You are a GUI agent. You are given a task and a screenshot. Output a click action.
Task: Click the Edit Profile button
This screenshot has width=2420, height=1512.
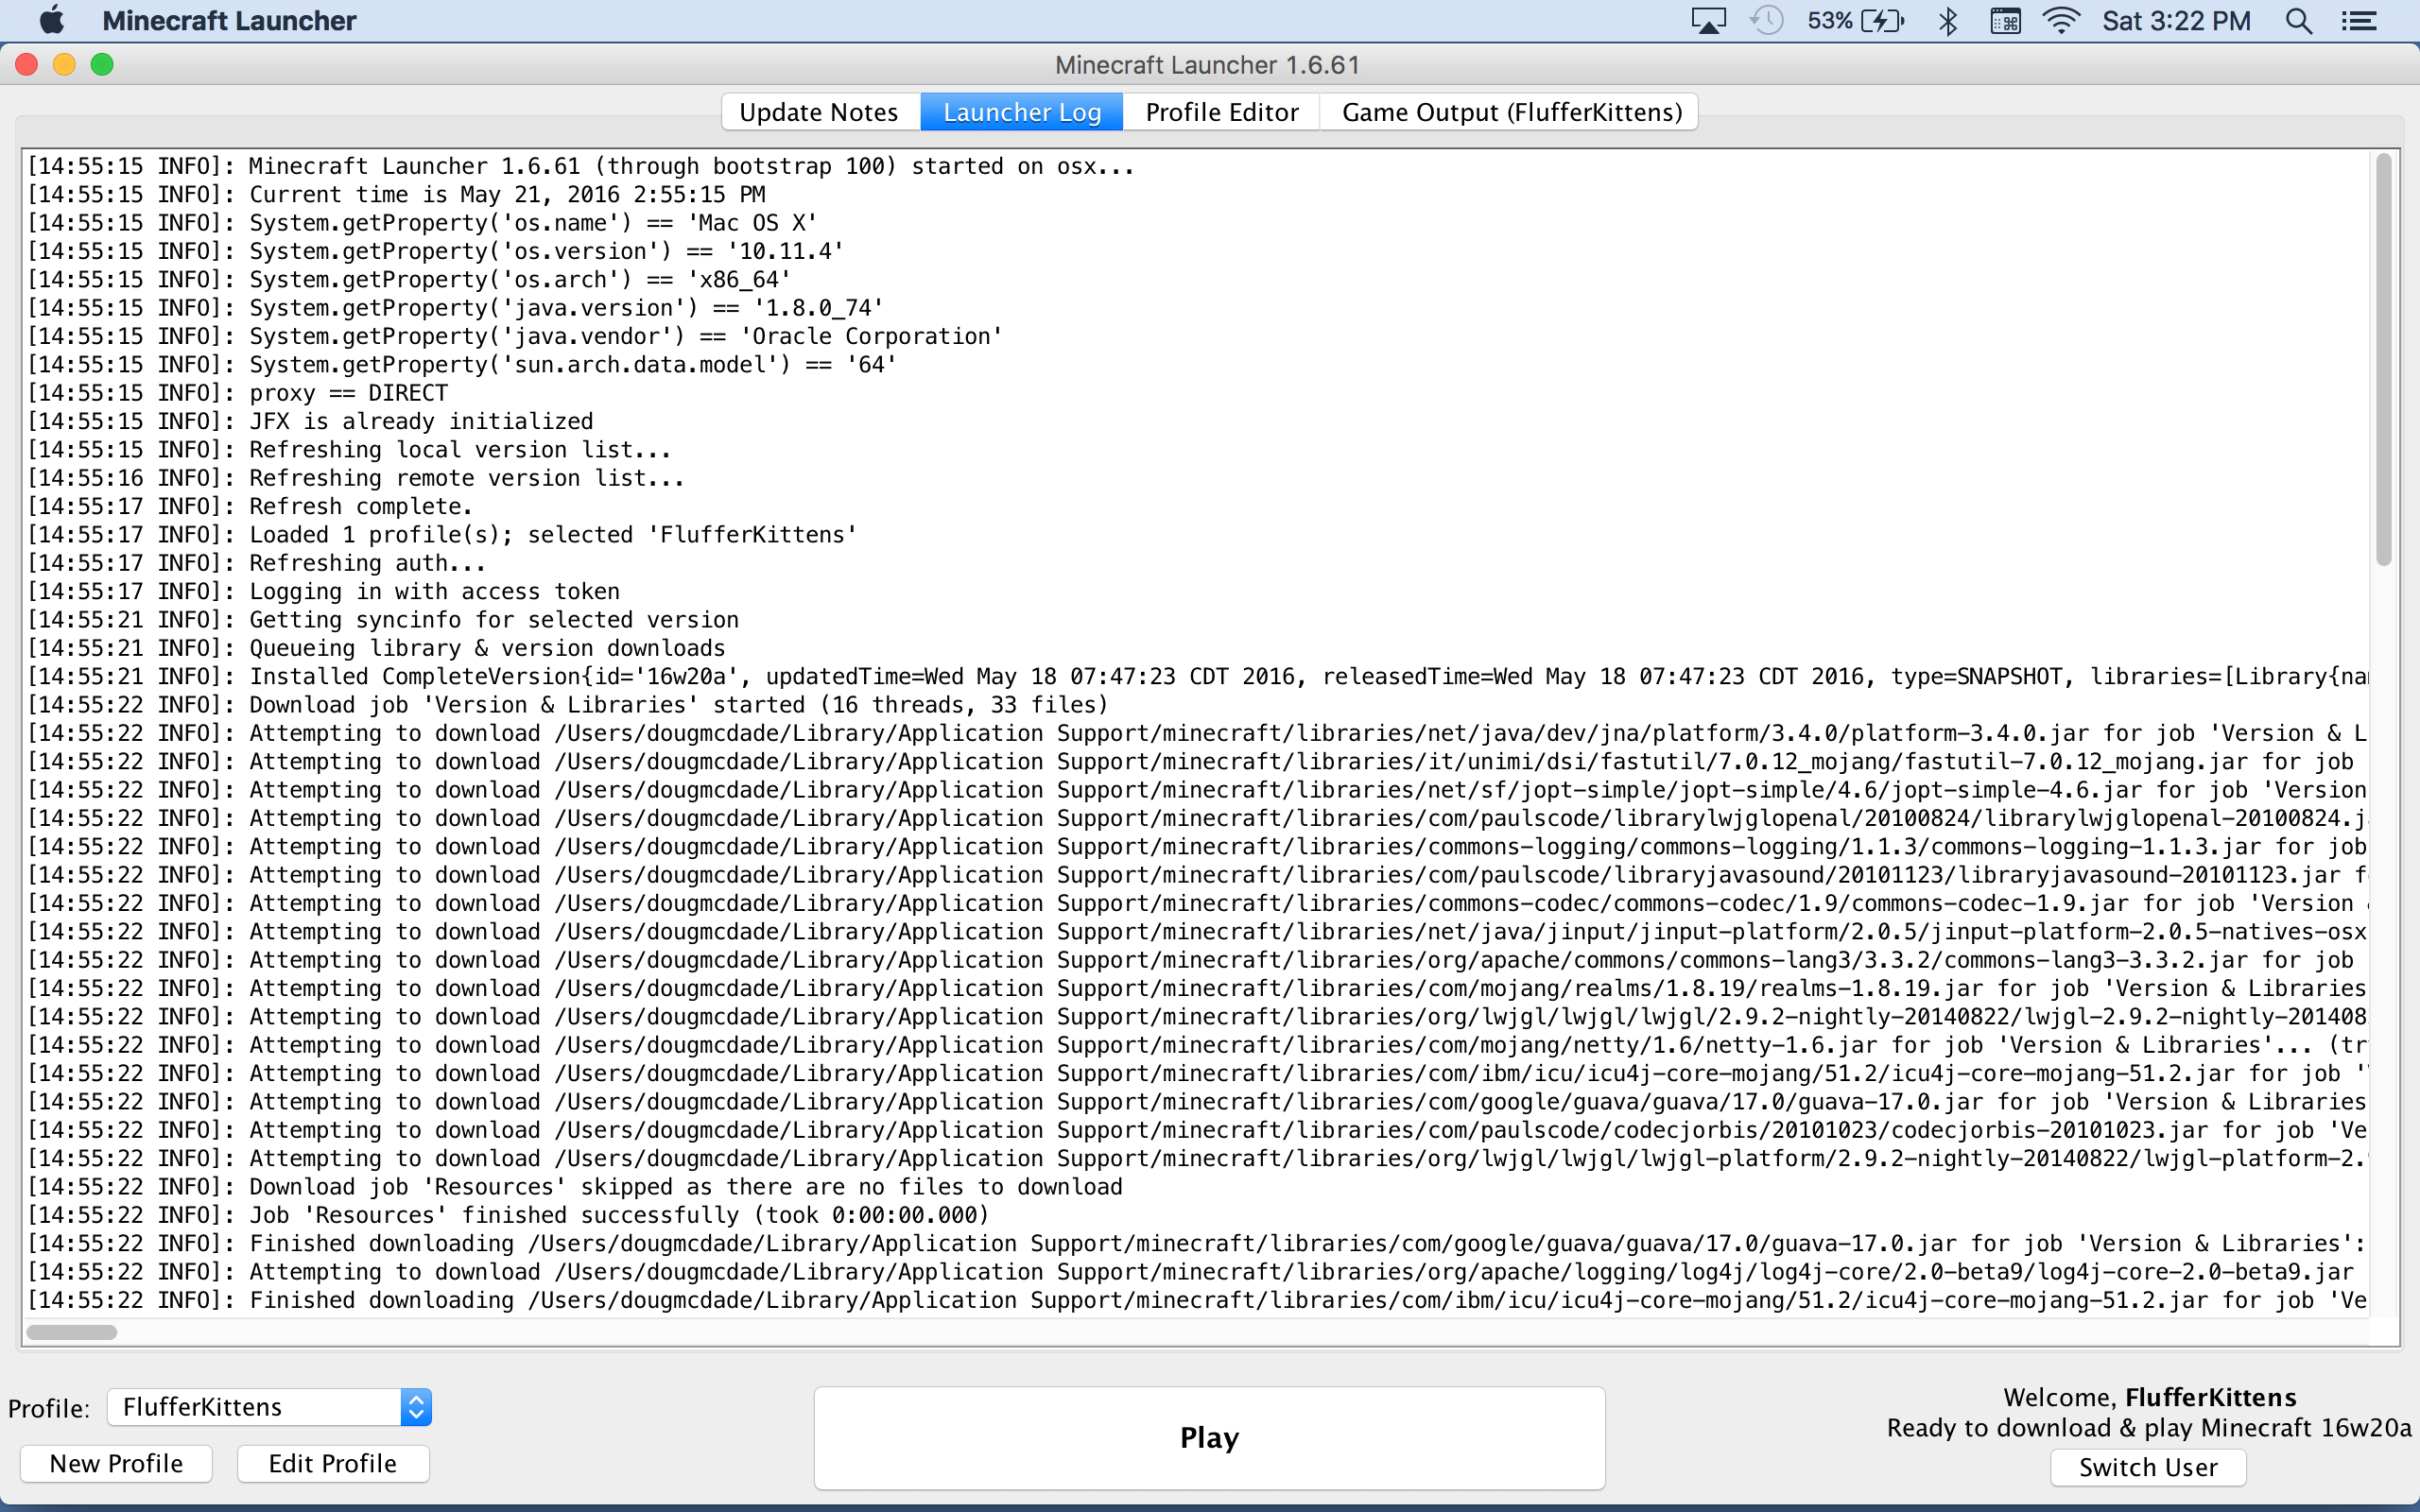tap(332, 1463)
